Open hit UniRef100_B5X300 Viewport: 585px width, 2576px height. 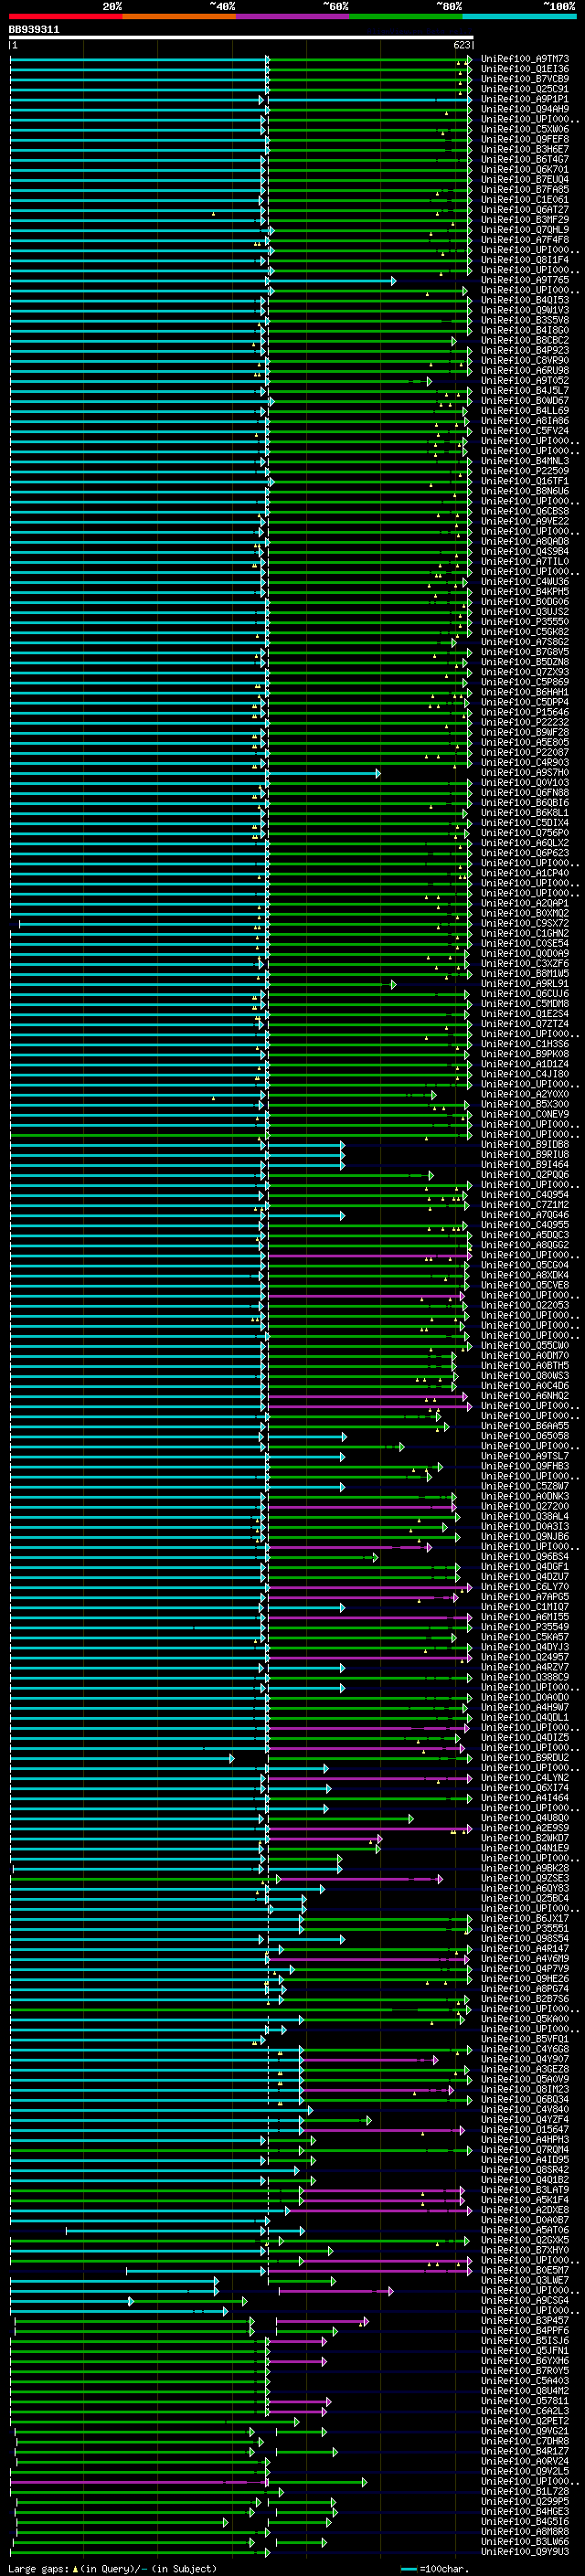pos(525,1104)
